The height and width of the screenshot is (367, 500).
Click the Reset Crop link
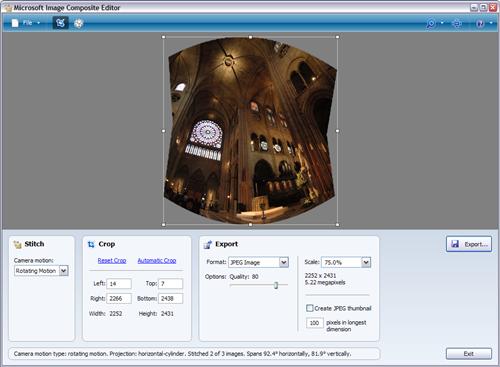[112, 260]
